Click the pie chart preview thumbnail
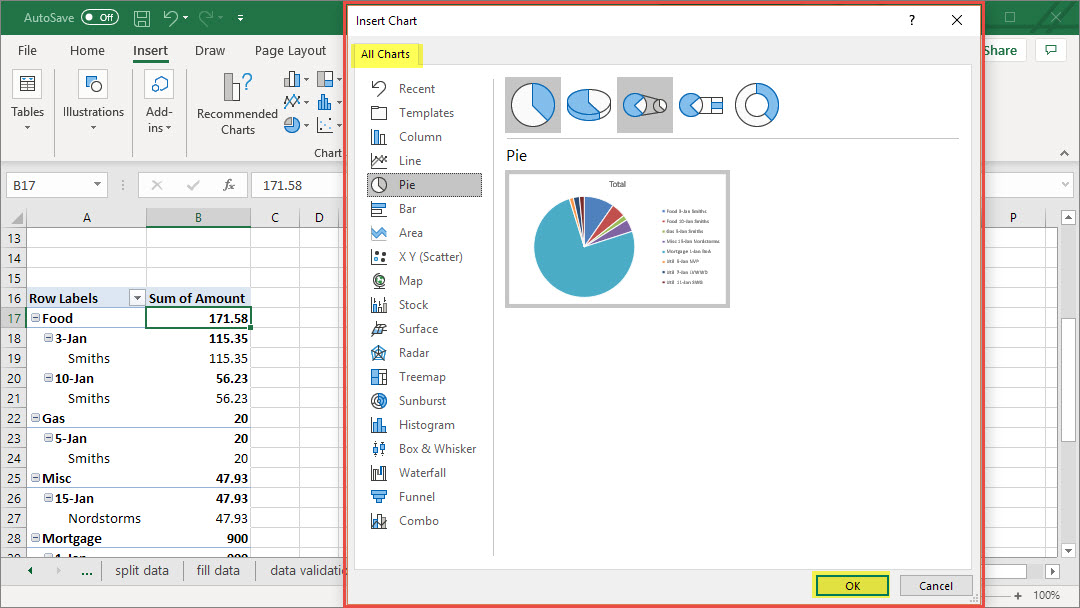Viewport: 1080px width, 608px height. click(617, 239)
